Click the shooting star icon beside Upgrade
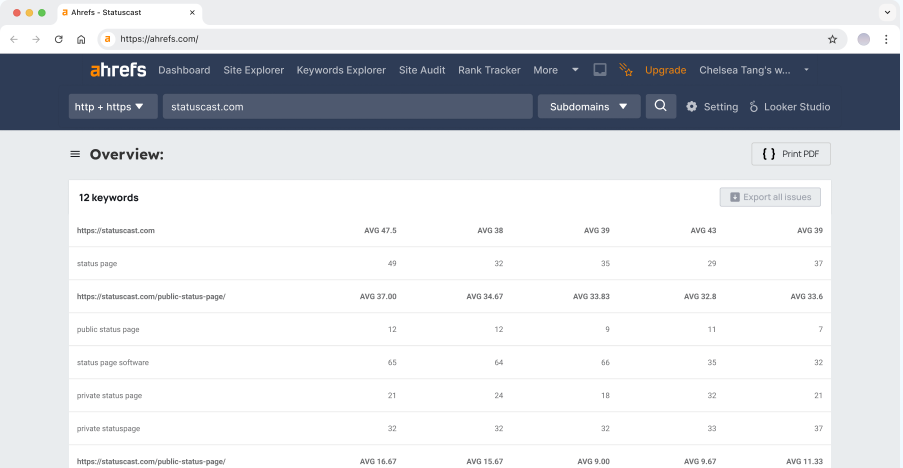 [625, 70]
